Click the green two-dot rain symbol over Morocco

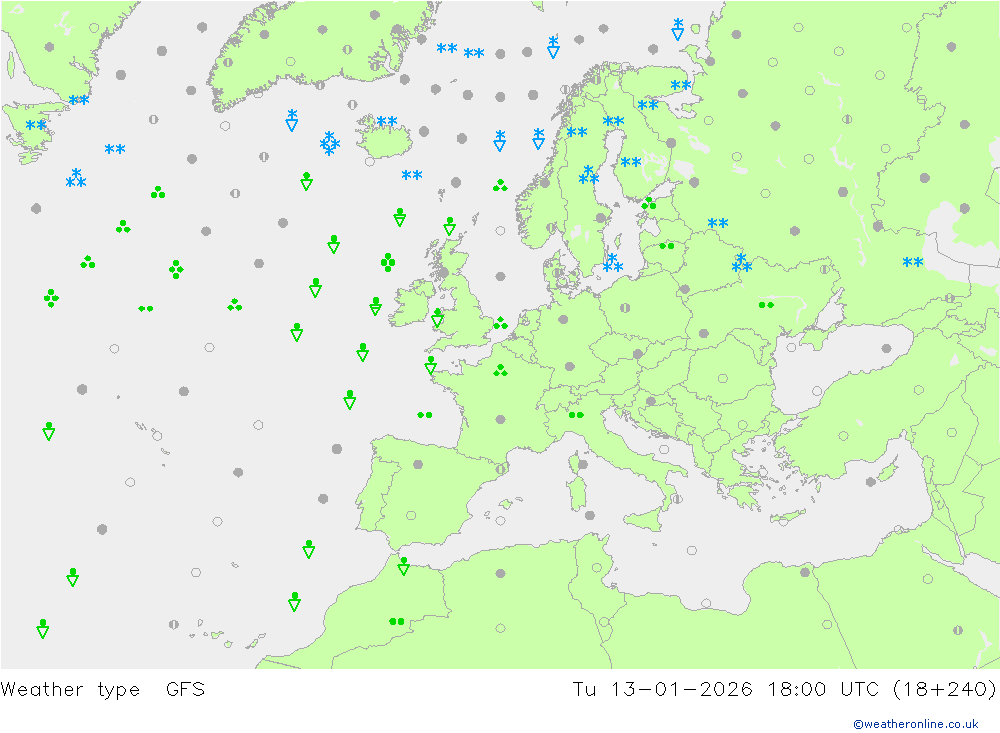coord(397,621)
